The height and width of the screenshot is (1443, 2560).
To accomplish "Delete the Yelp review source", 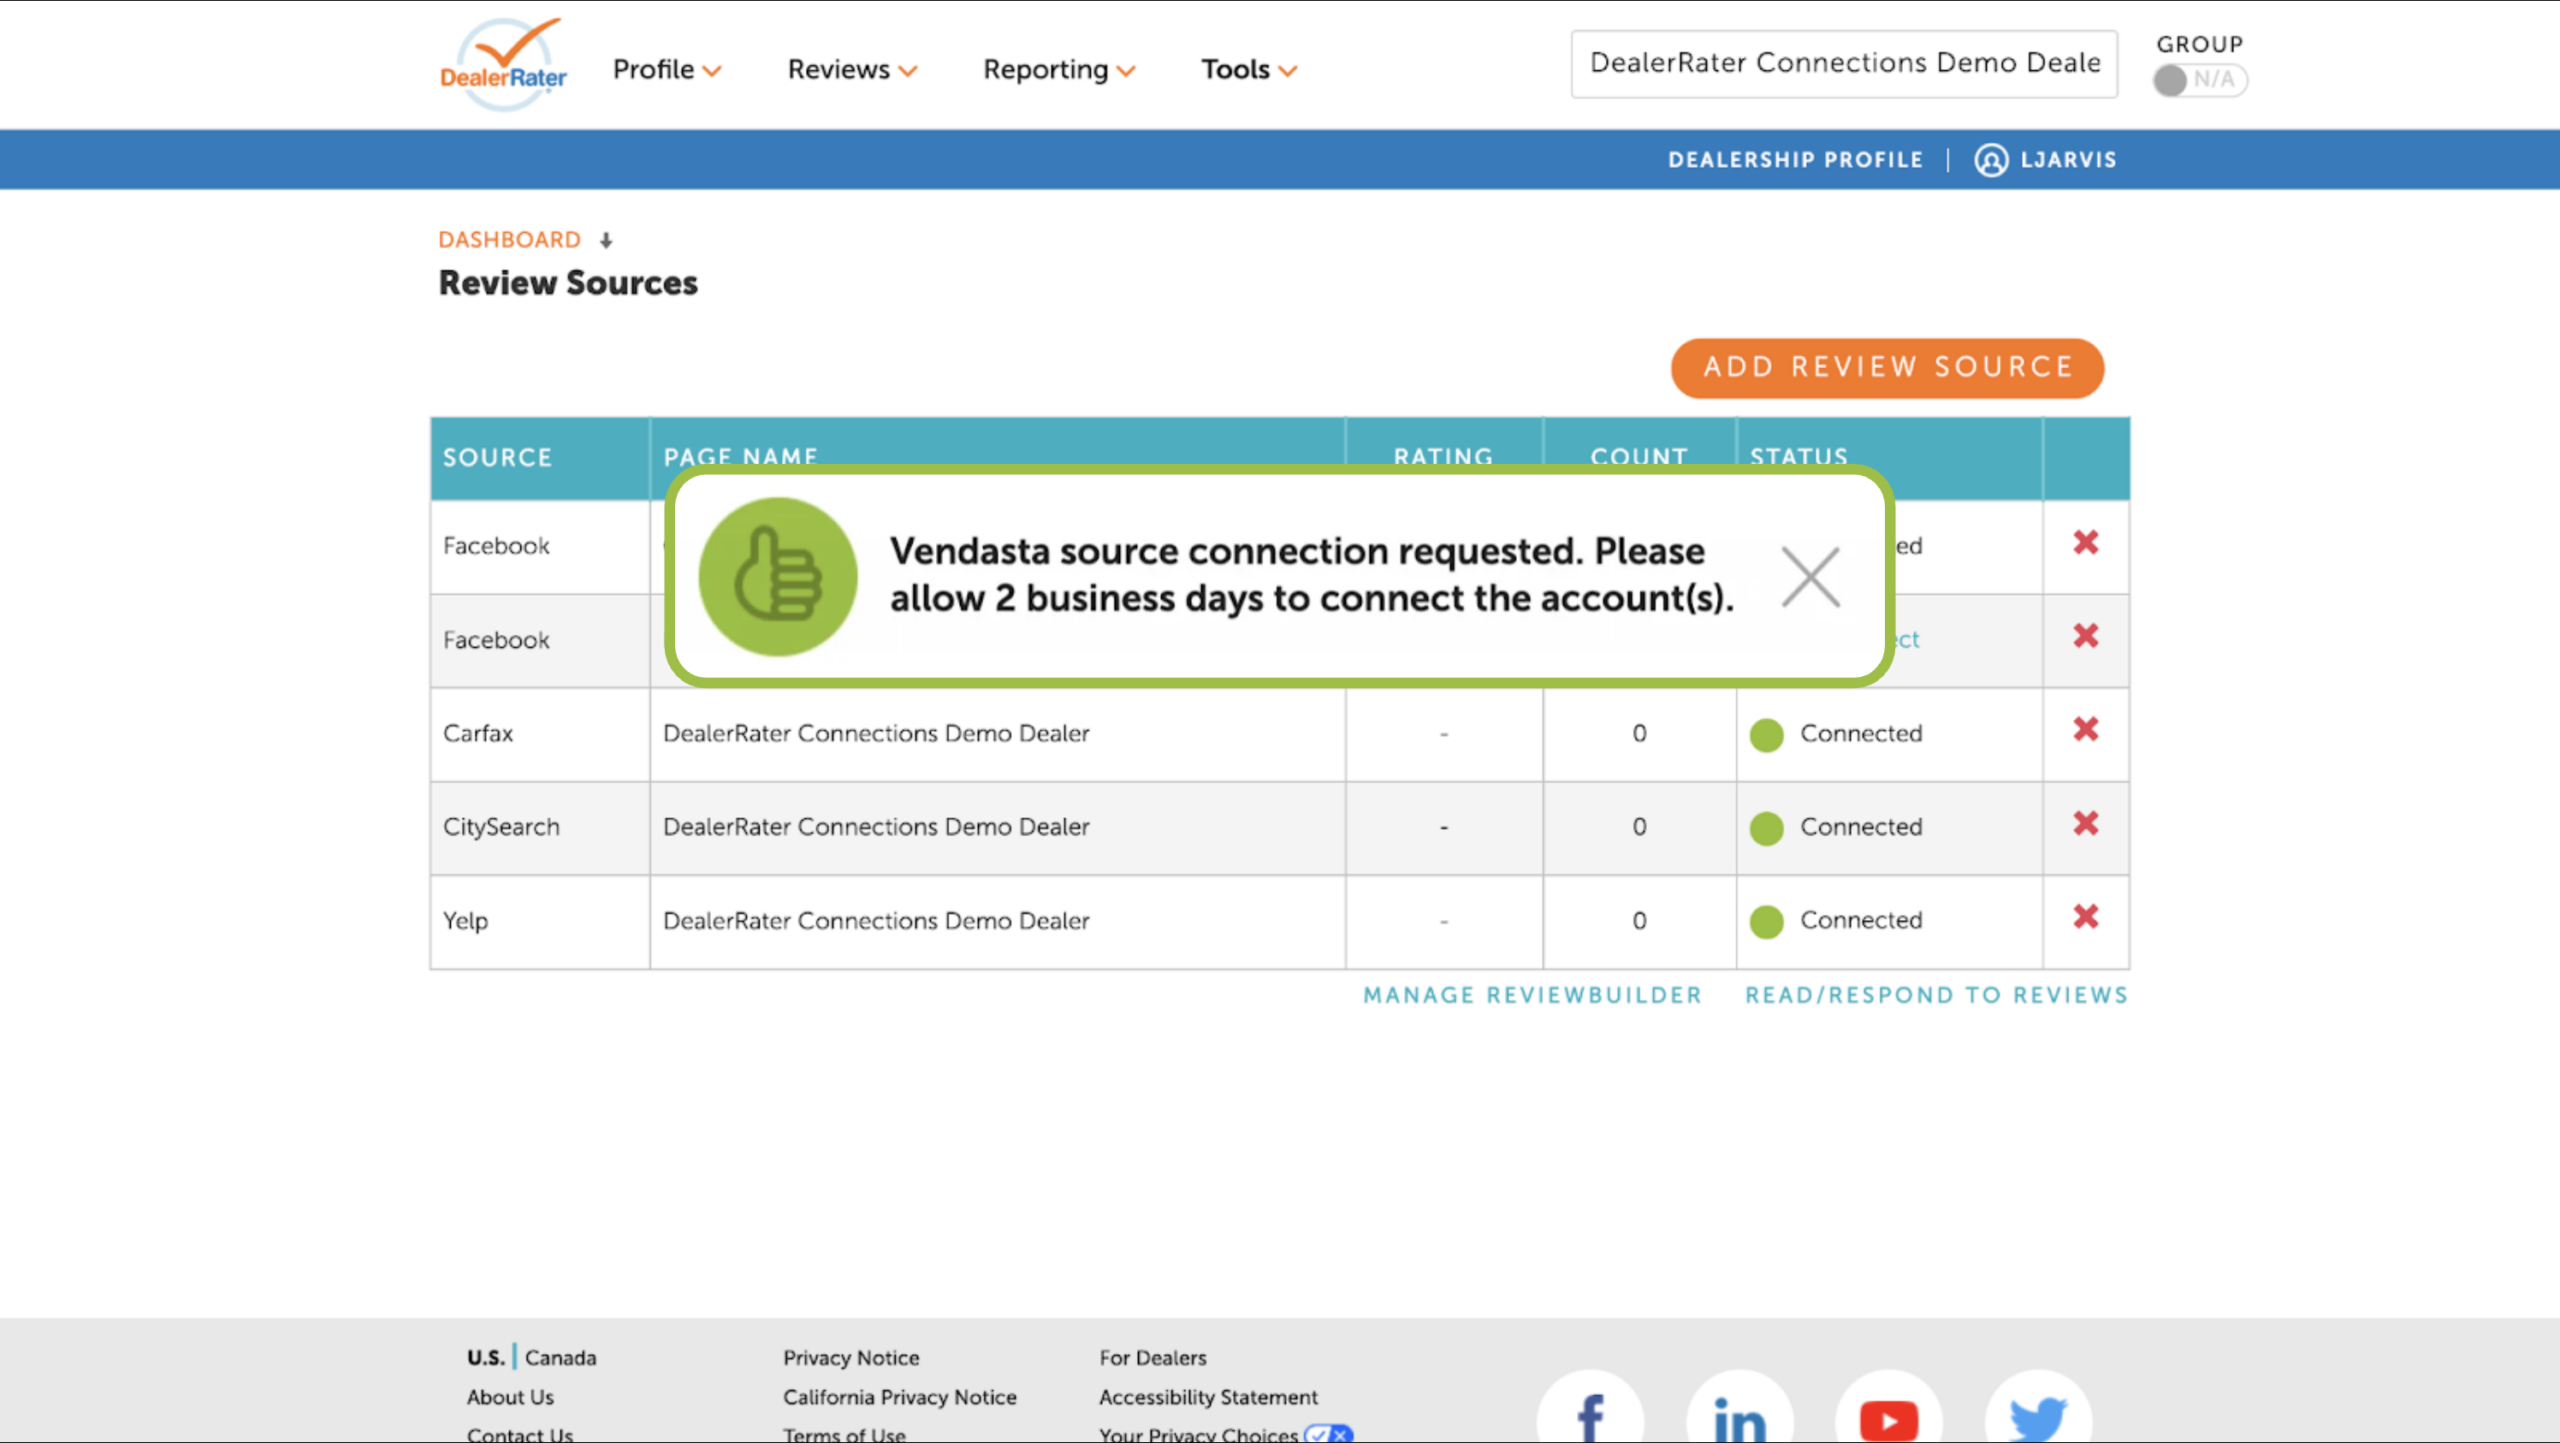I will point(2085,917).
